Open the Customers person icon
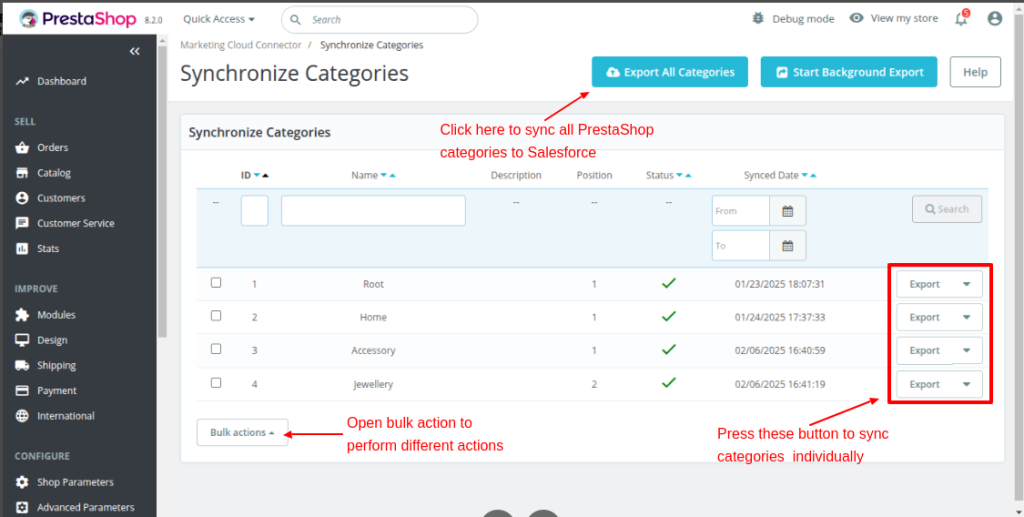The width and height of the screenshot is (1024, 517). point(22,198)
